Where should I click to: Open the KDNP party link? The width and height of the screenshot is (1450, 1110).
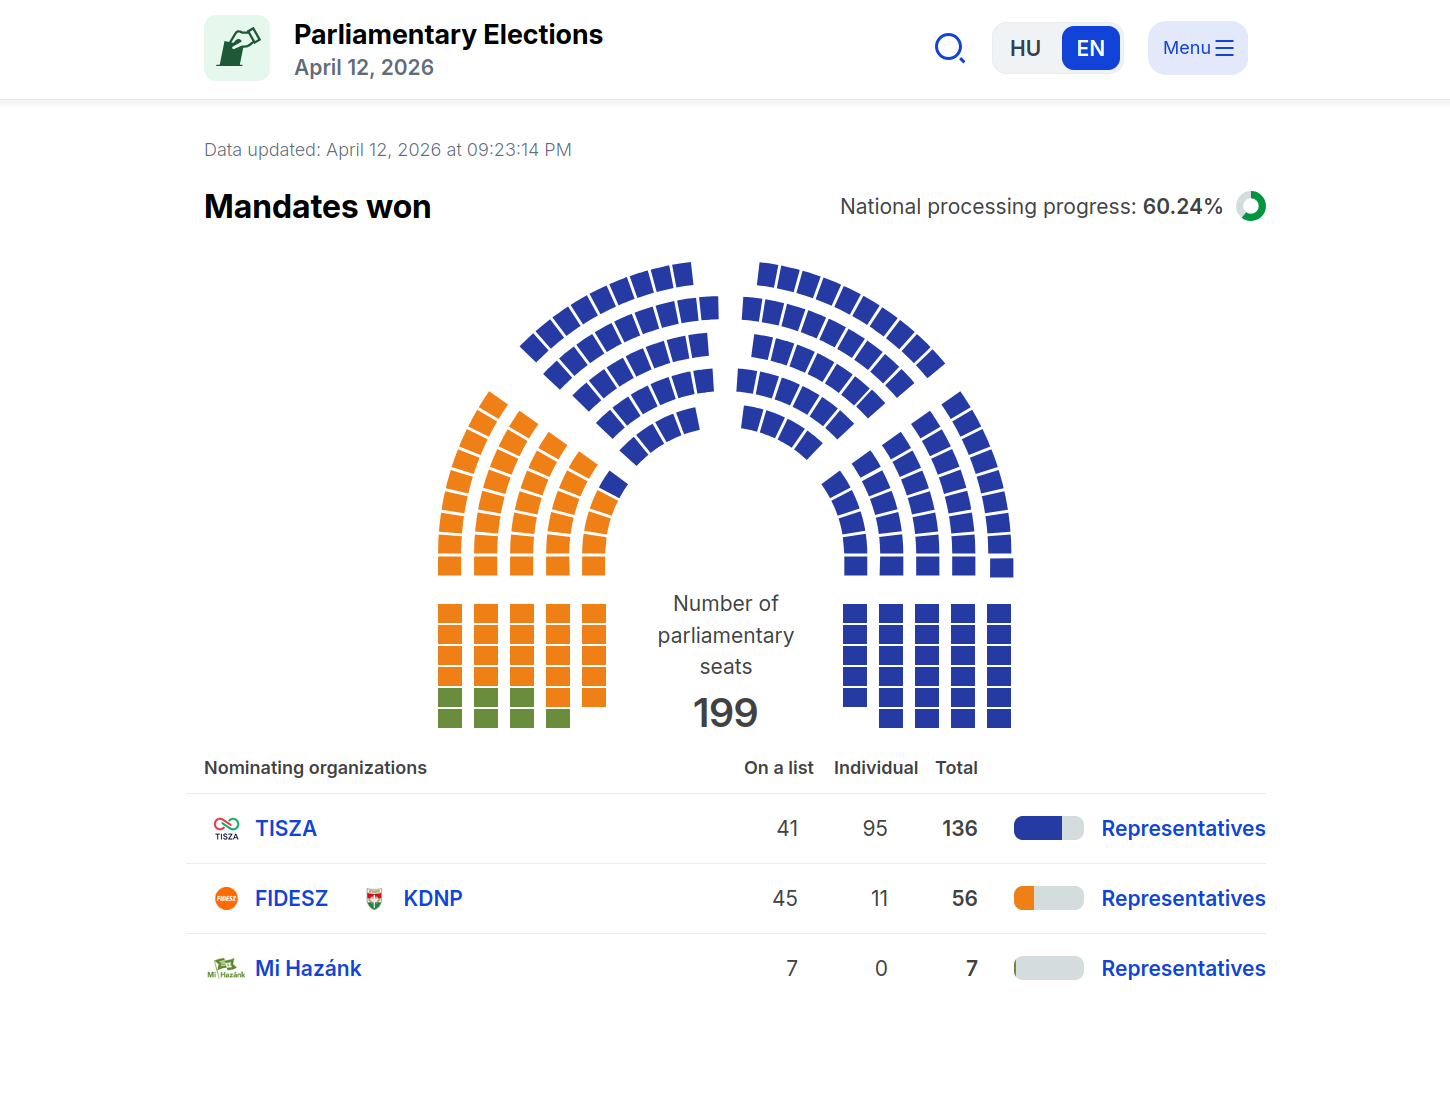point(433,898)
